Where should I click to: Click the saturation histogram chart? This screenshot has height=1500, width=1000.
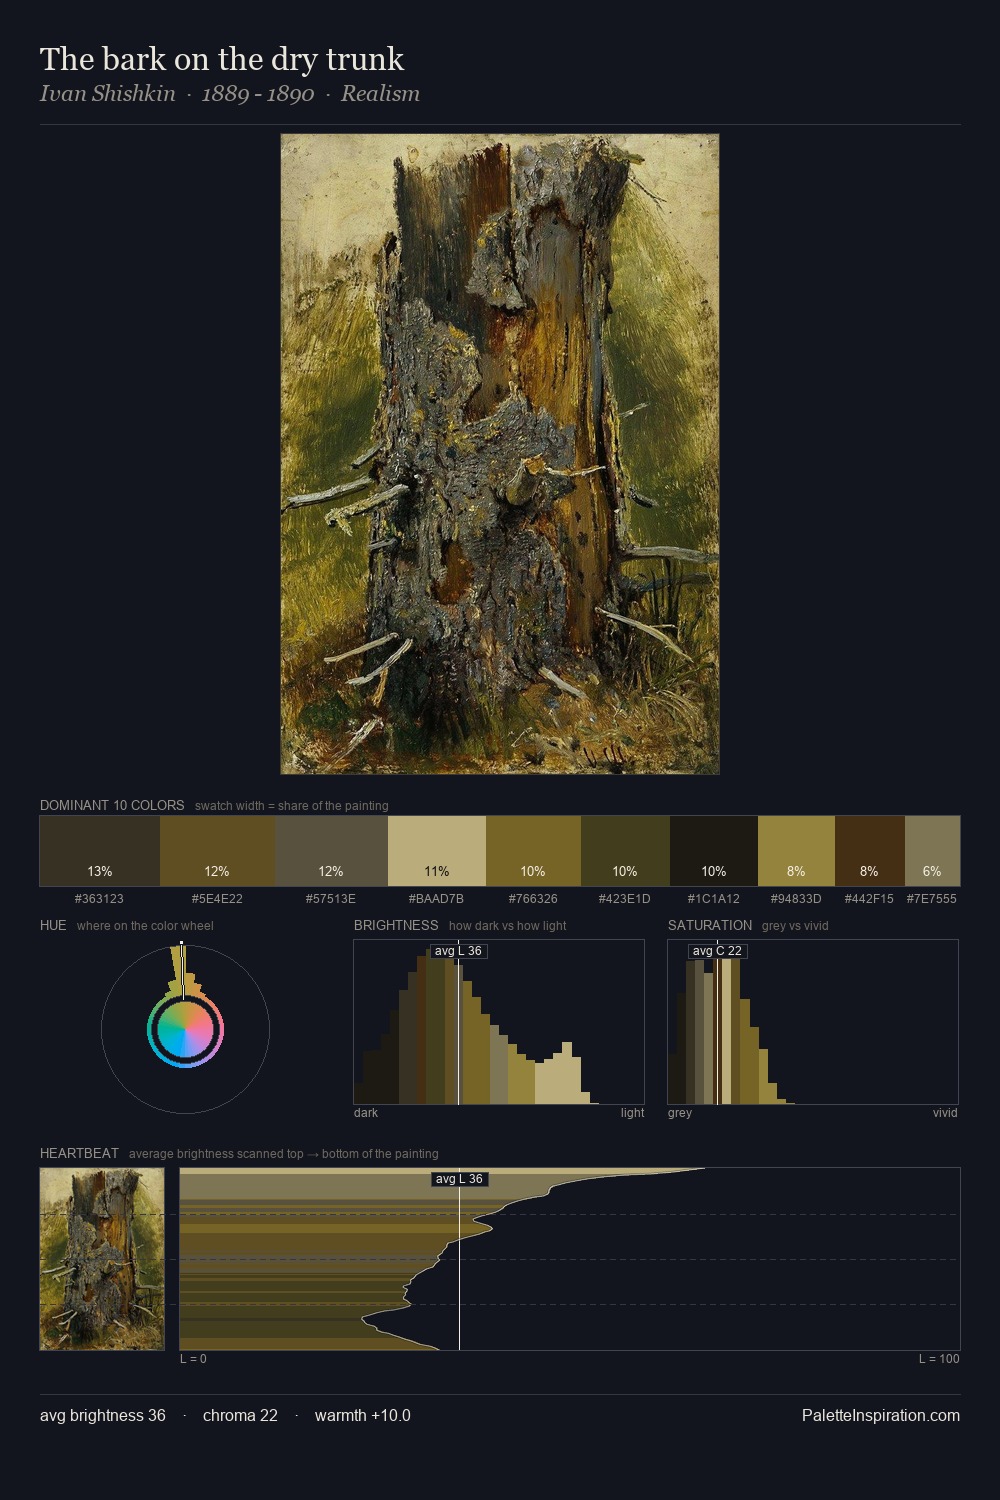click(x=813, y=1022)
